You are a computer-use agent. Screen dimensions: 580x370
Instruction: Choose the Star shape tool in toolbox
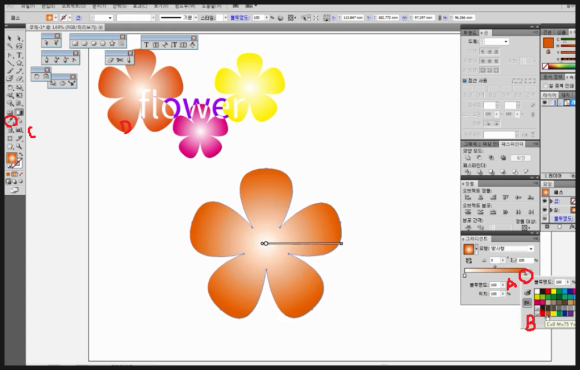tap(20, 63)
